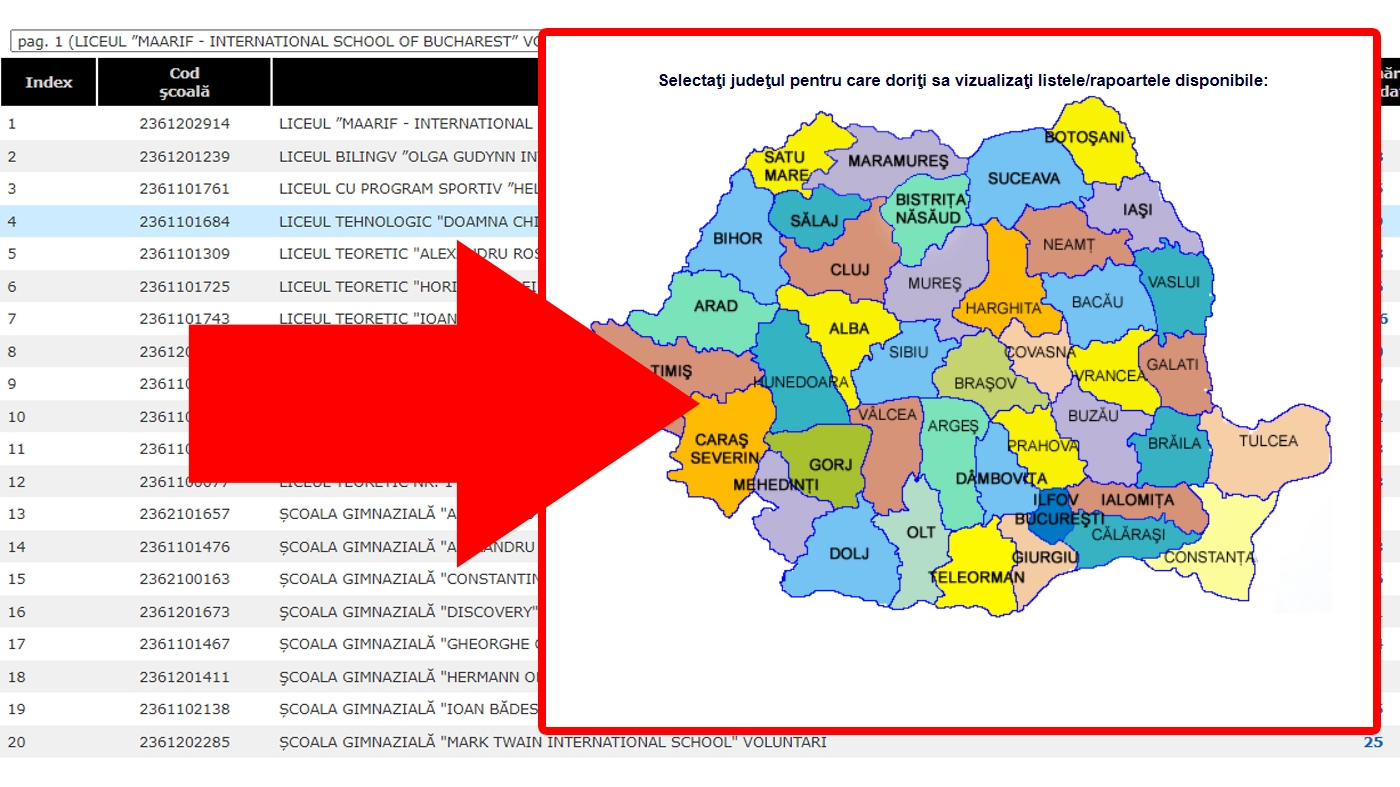Select Dolj county on the map
The image size is (1400, 787).
click(849, 553)
